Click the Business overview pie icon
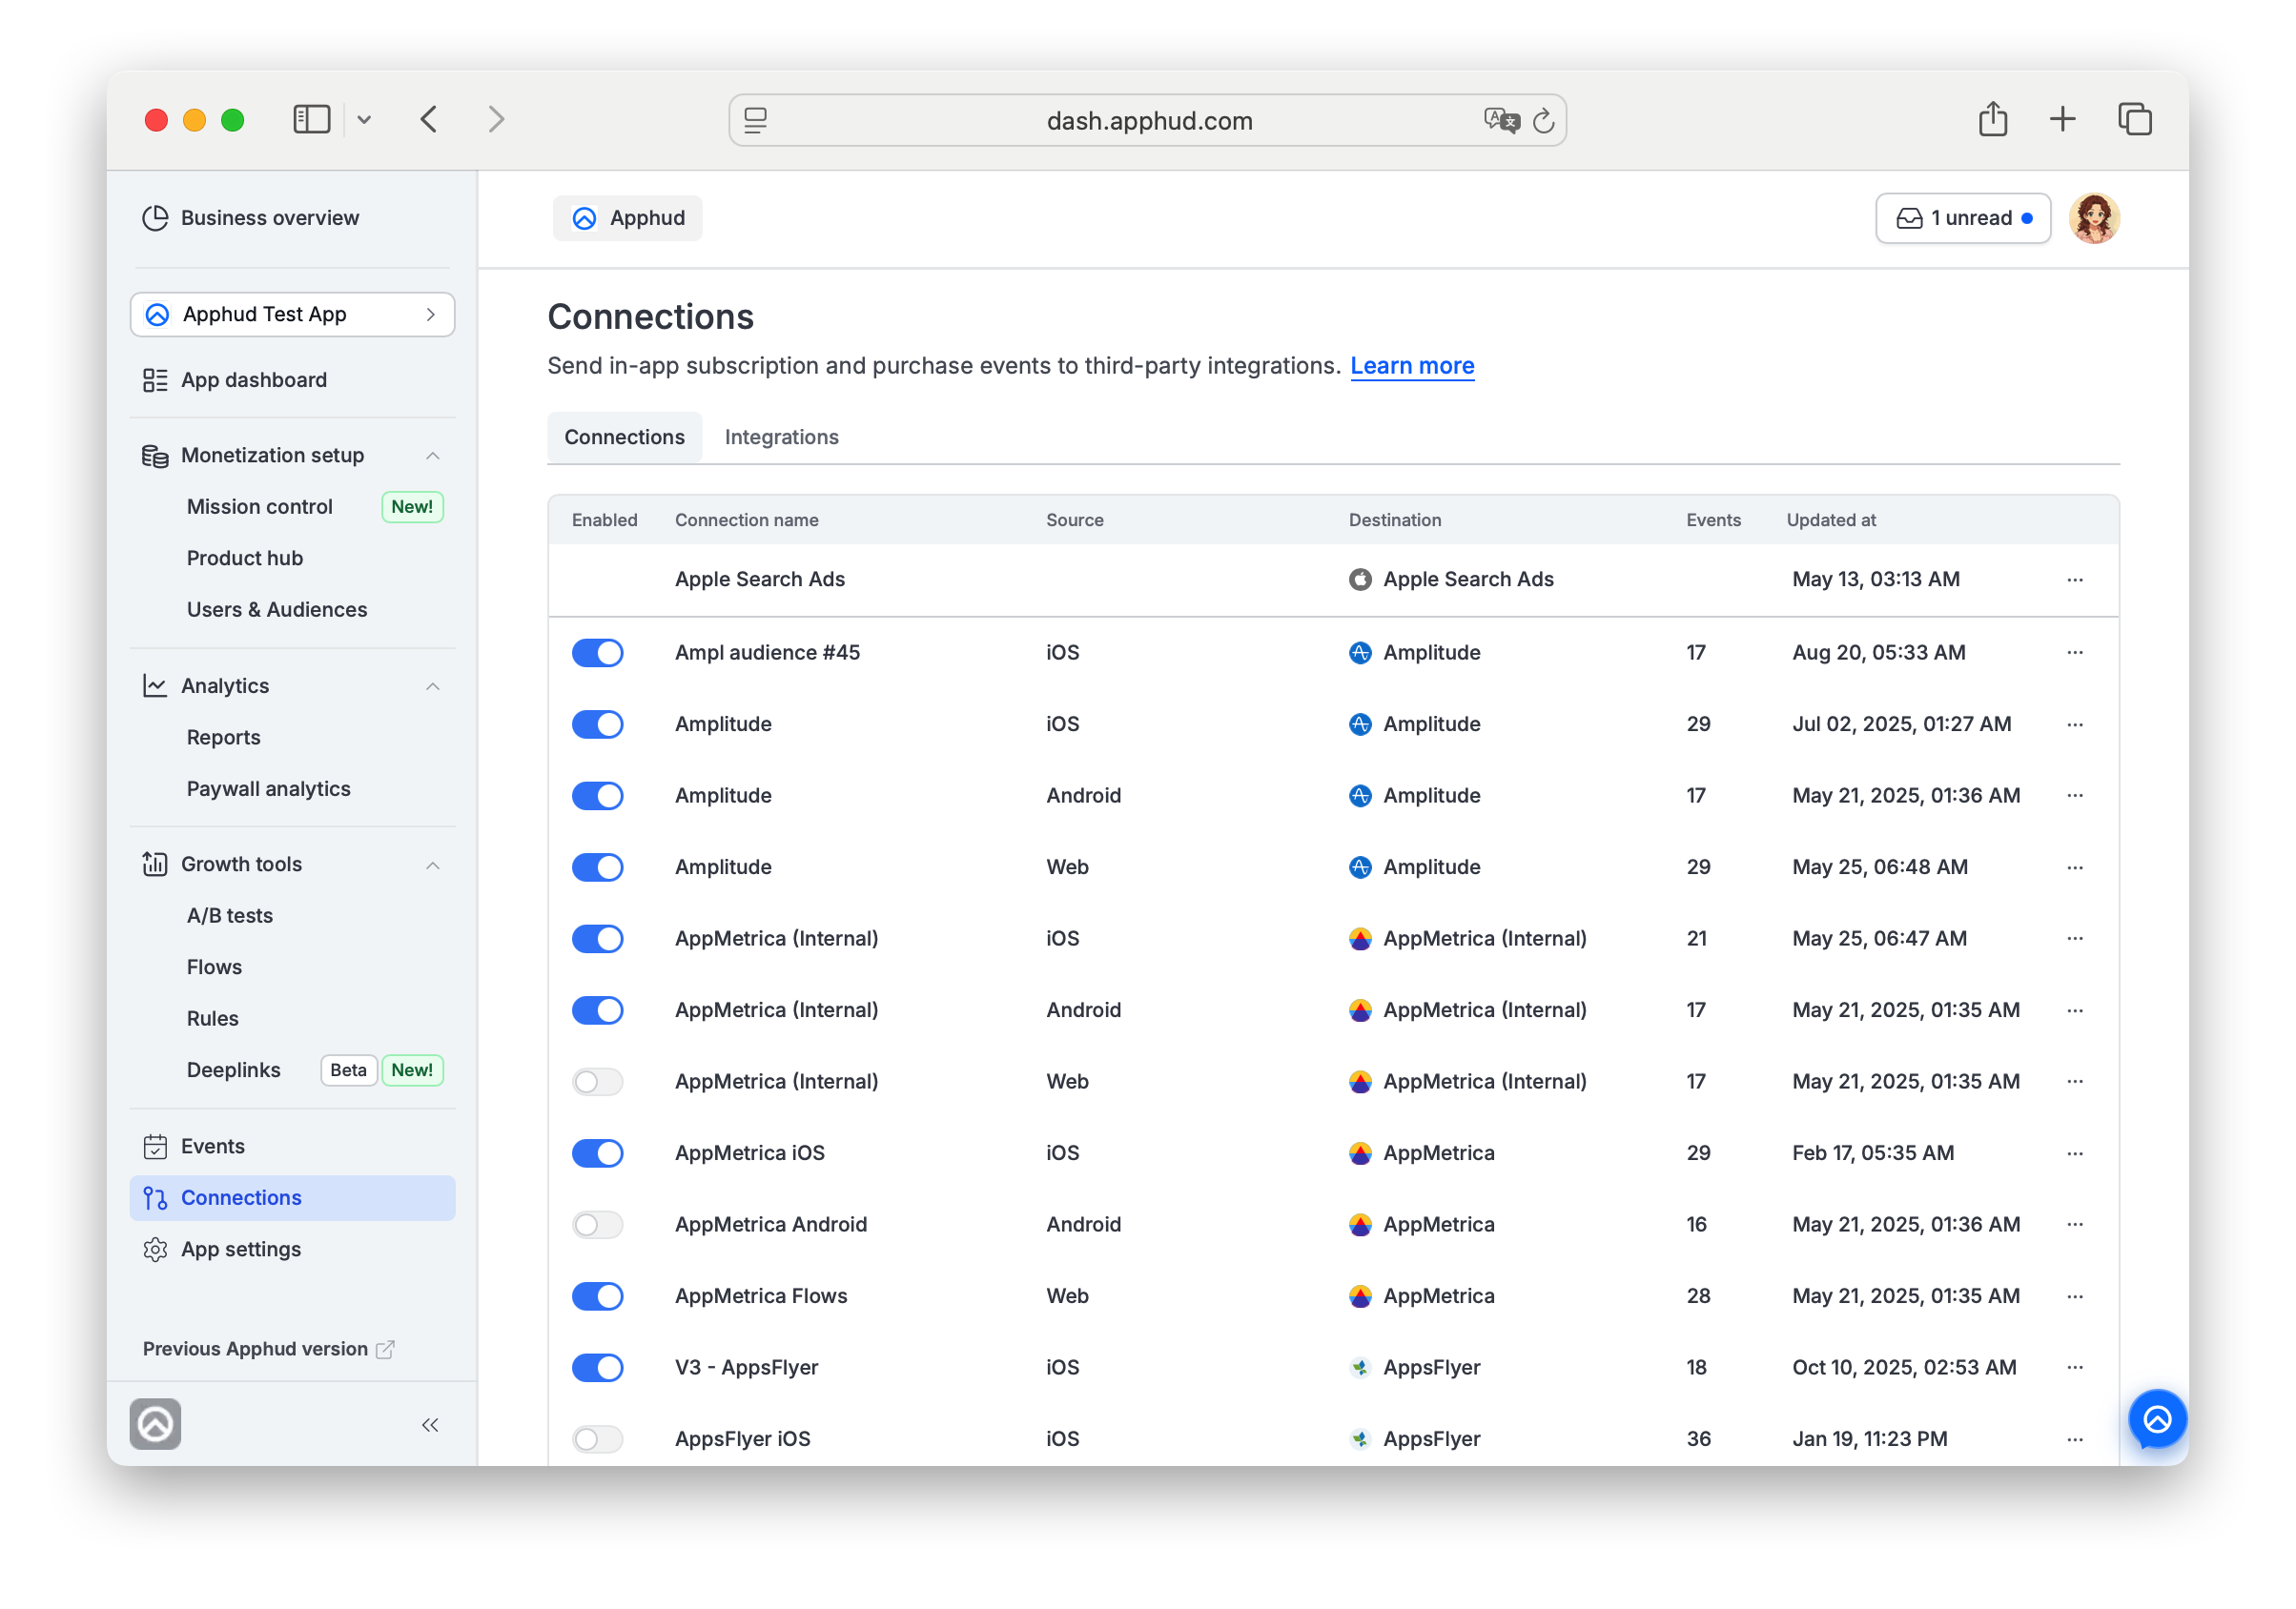Image resolution: width=2296 pixels, height=1609 pixels. [155, 218]
